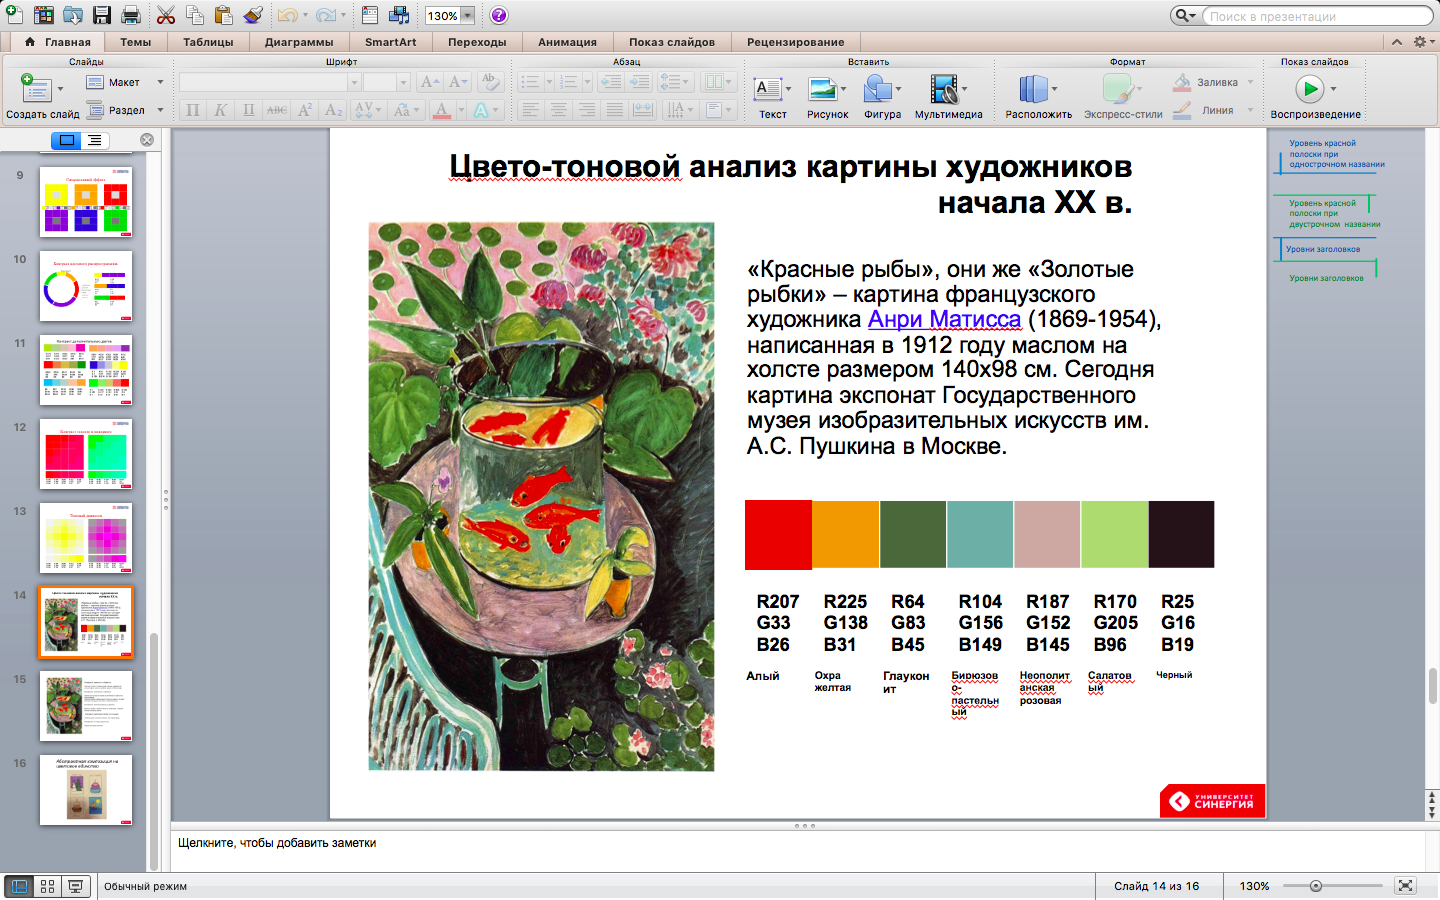Follow the Анри Матисса hyperlink
The width and height of the screenshot is (1440, 900).
pyautogui.click(x=944, y=319)
